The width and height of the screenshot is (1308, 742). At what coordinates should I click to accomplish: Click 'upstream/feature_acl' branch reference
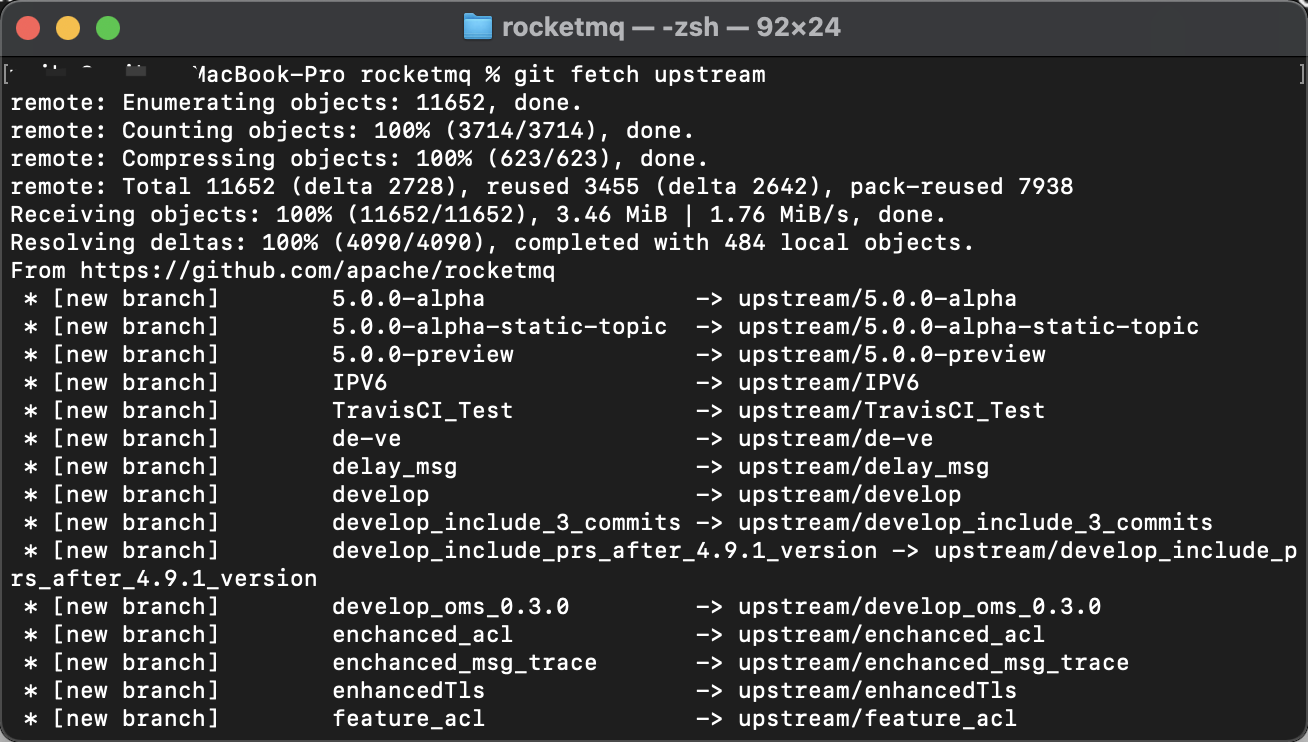tap(877, 719)
